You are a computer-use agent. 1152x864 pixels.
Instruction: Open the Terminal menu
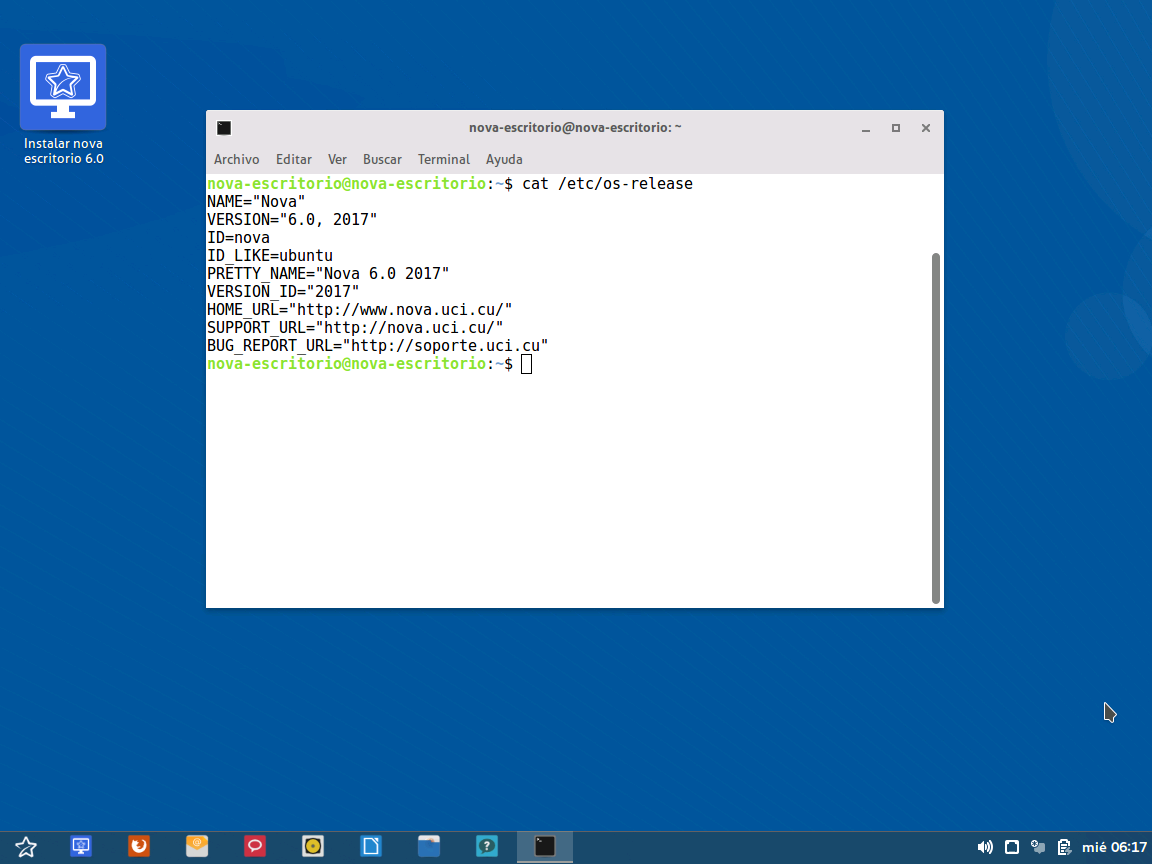(444, 159)
